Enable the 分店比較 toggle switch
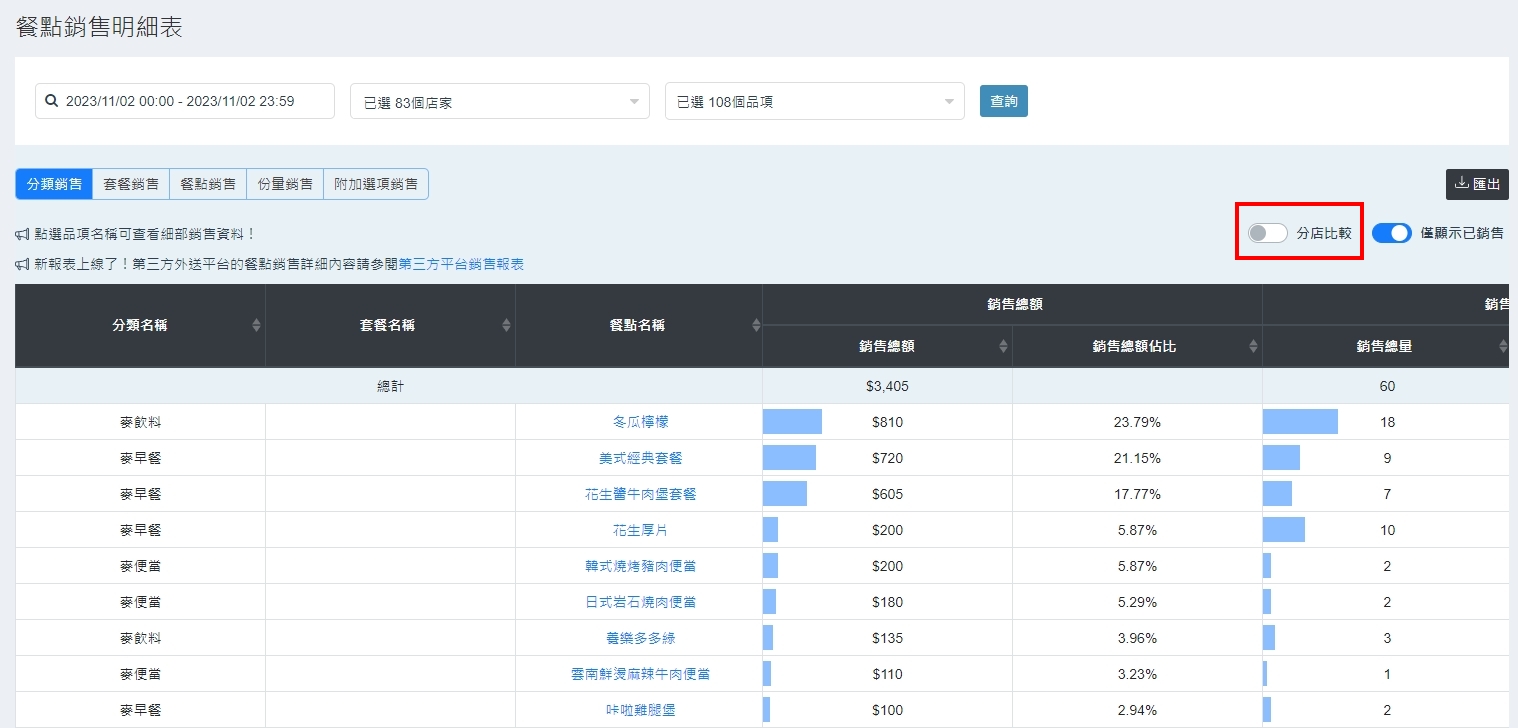The width and height of the screenshot is (1518, 728). (1267, 233)
